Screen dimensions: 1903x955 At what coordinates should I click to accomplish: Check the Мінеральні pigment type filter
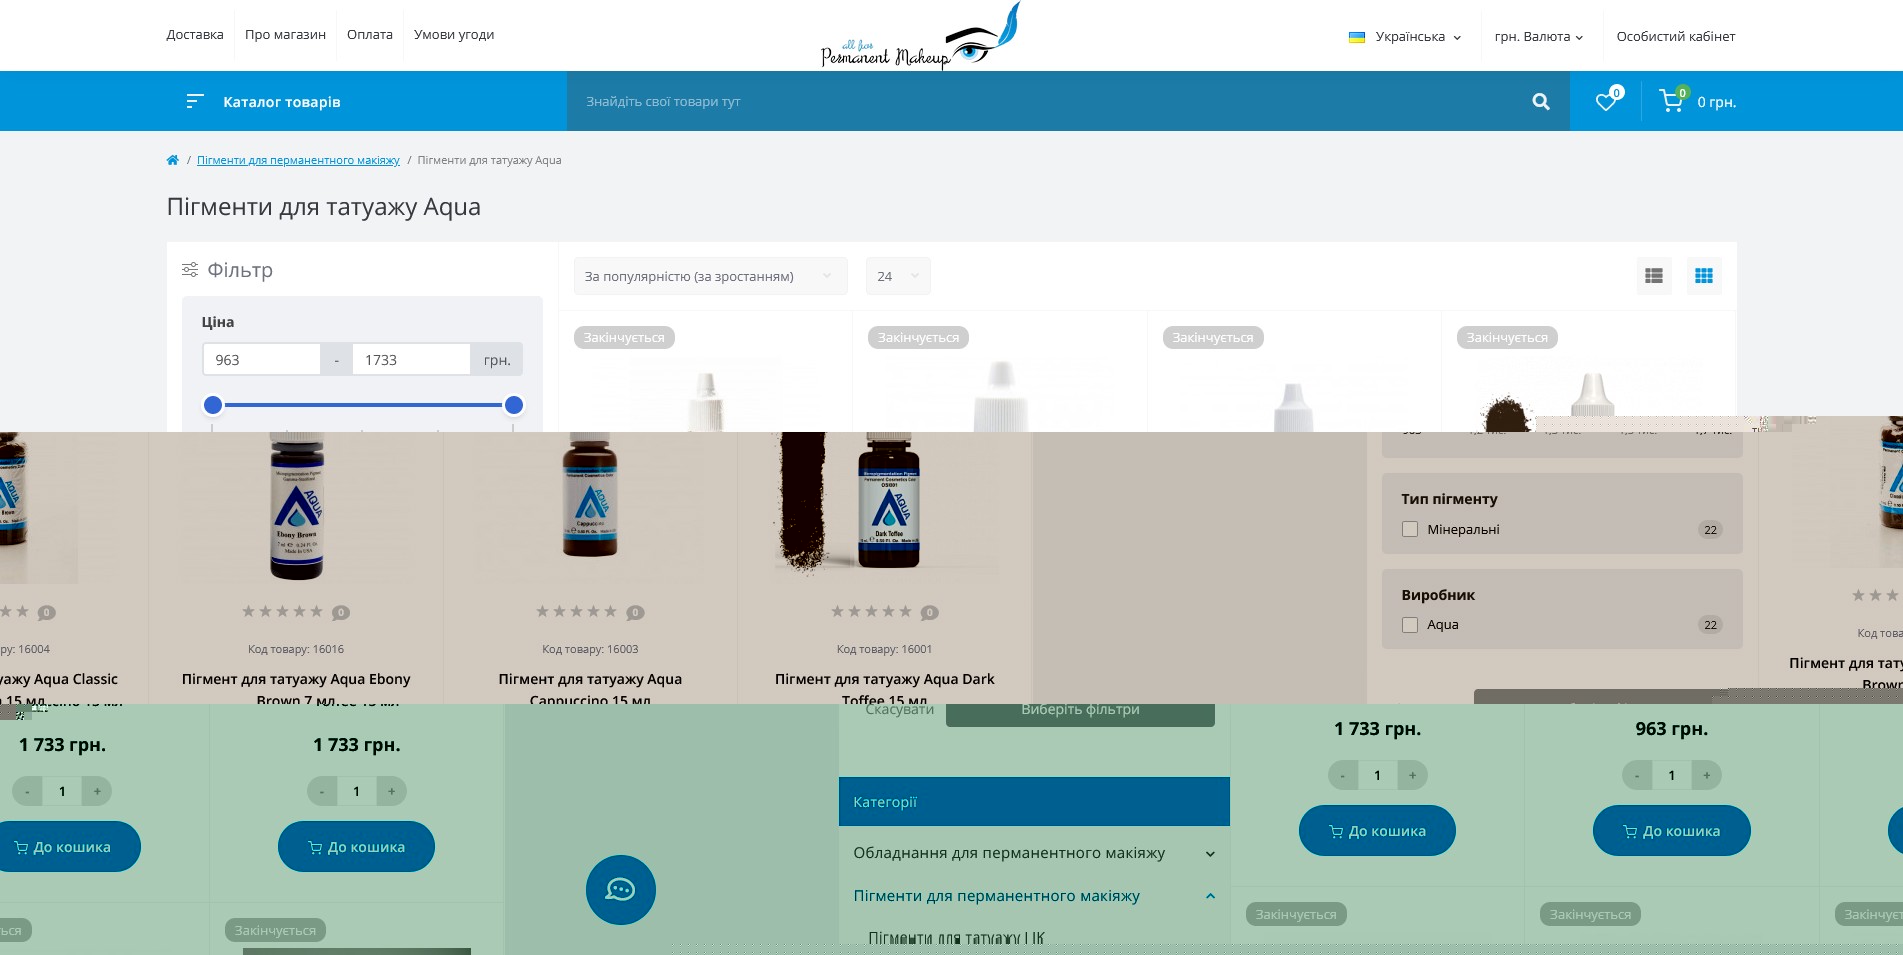(x=1410, y=530)
